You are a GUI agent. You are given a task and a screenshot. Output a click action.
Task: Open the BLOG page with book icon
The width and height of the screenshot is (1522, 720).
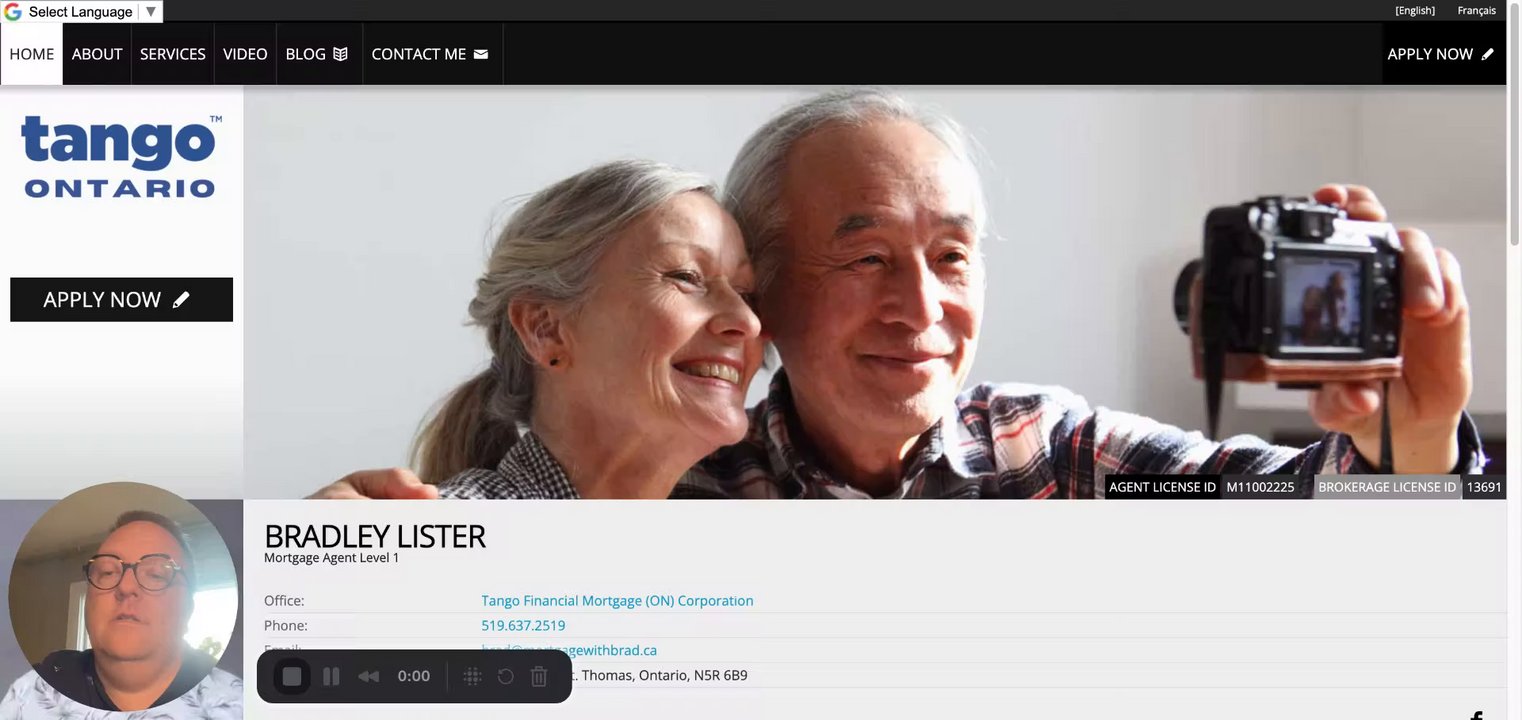coord(317,54)
